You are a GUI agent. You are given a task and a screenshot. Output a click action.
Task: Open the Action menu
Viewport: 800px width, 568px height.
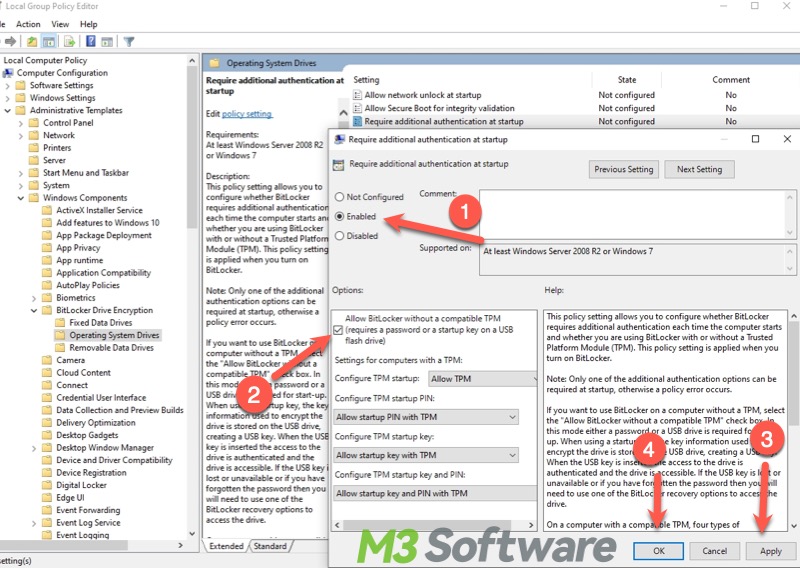tap(28, 24)
